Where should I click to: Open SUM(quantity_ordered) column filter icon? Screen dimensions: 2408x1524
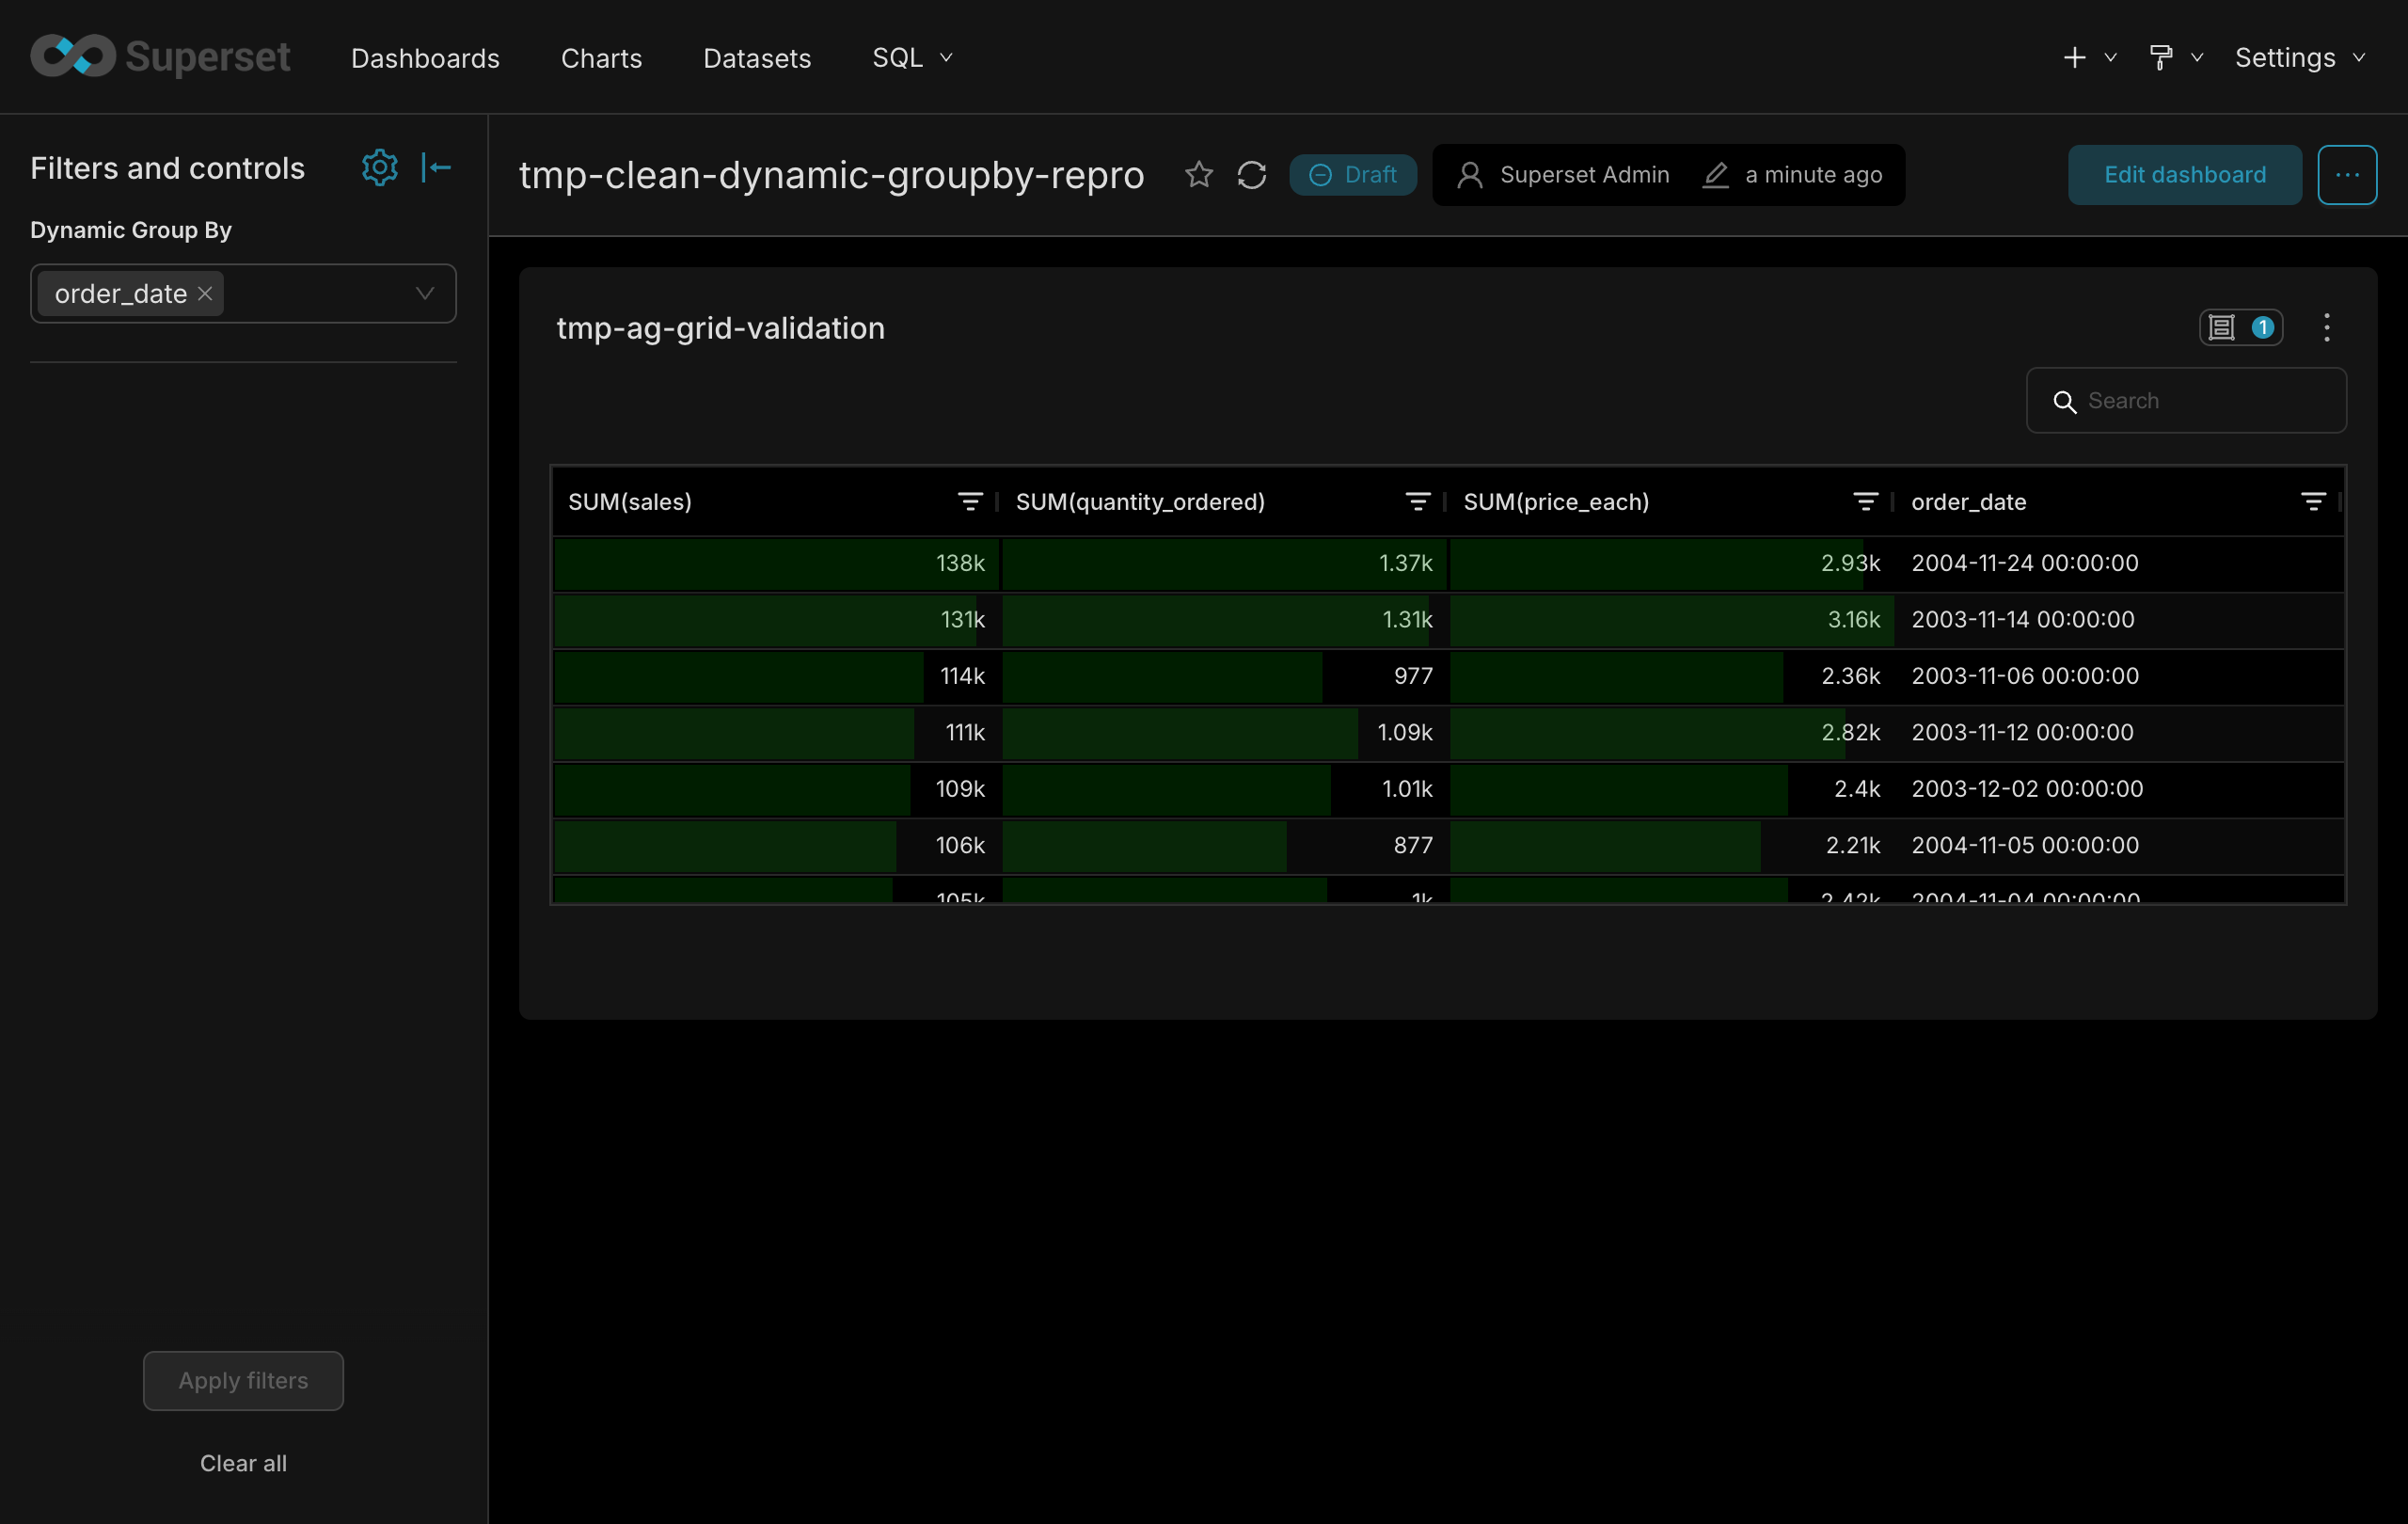(1417, 501)
